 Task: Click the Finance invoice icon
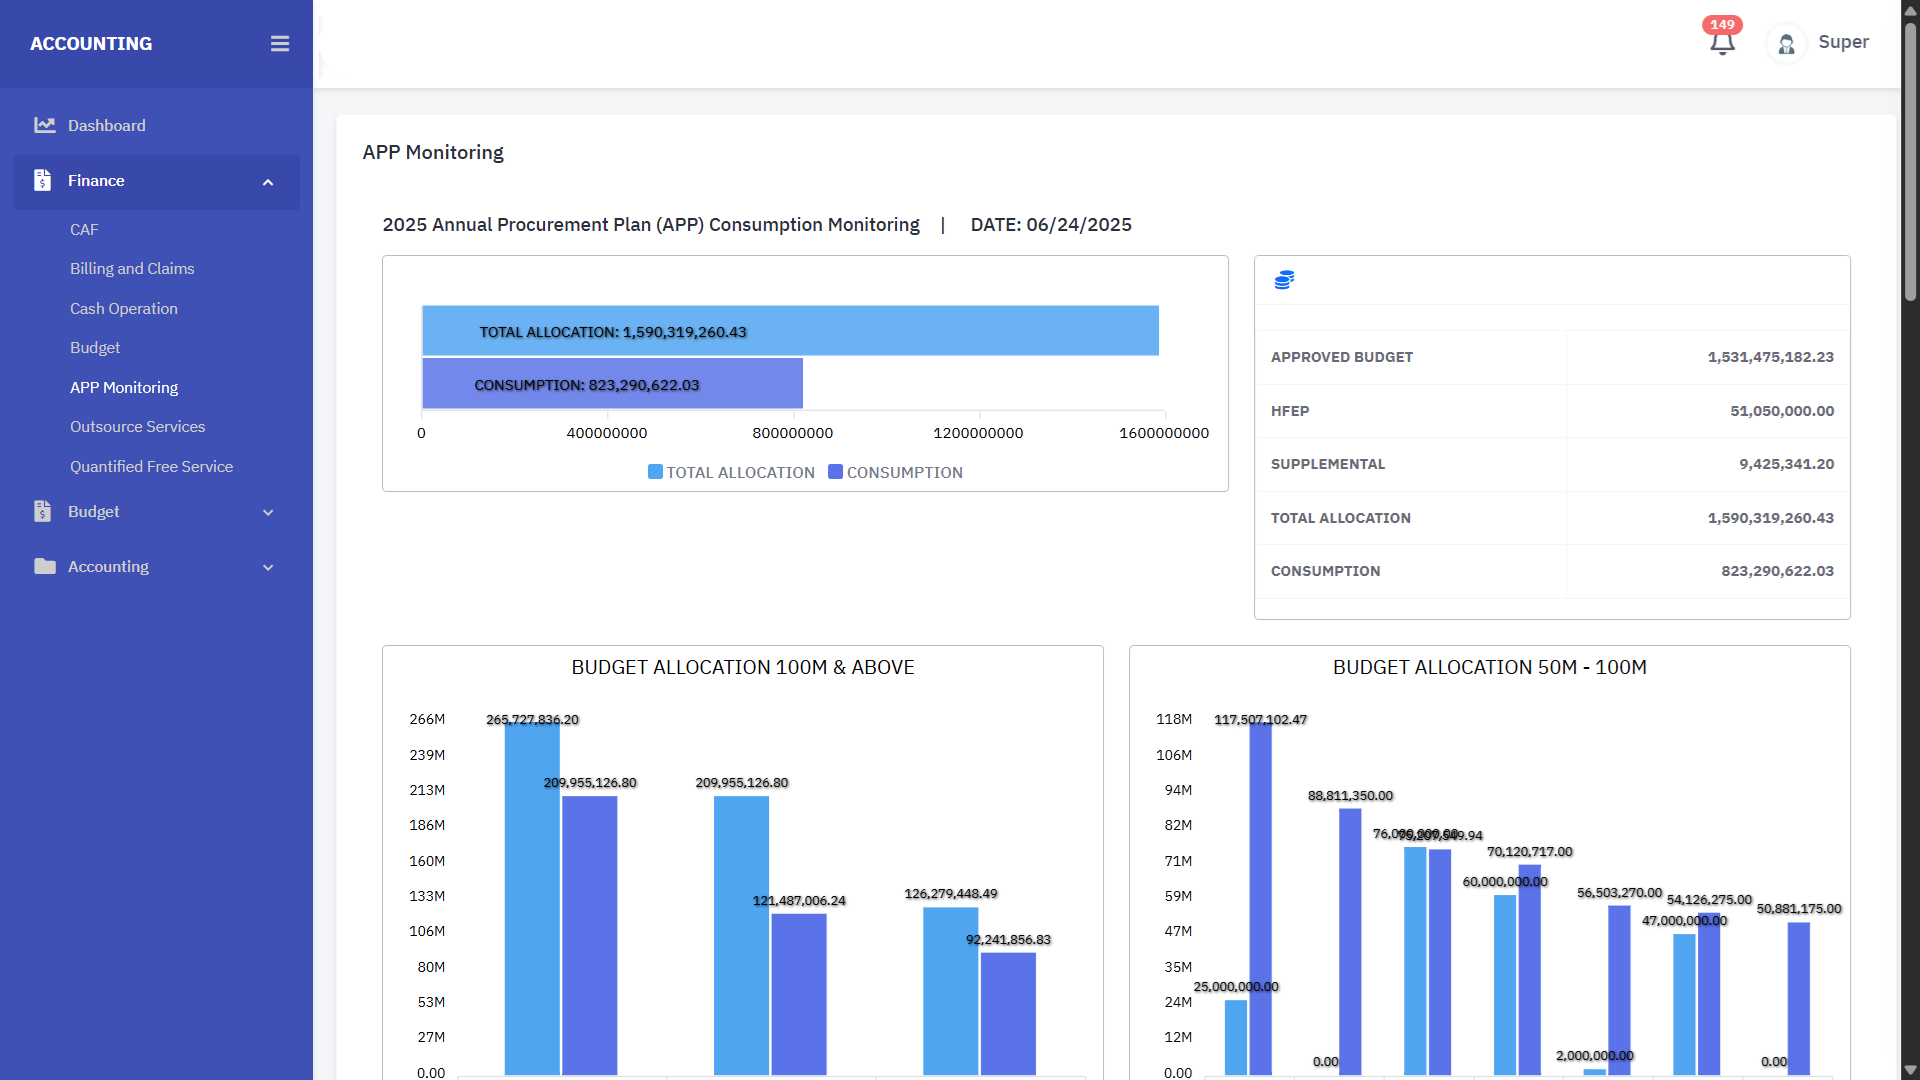coord(42,180)
